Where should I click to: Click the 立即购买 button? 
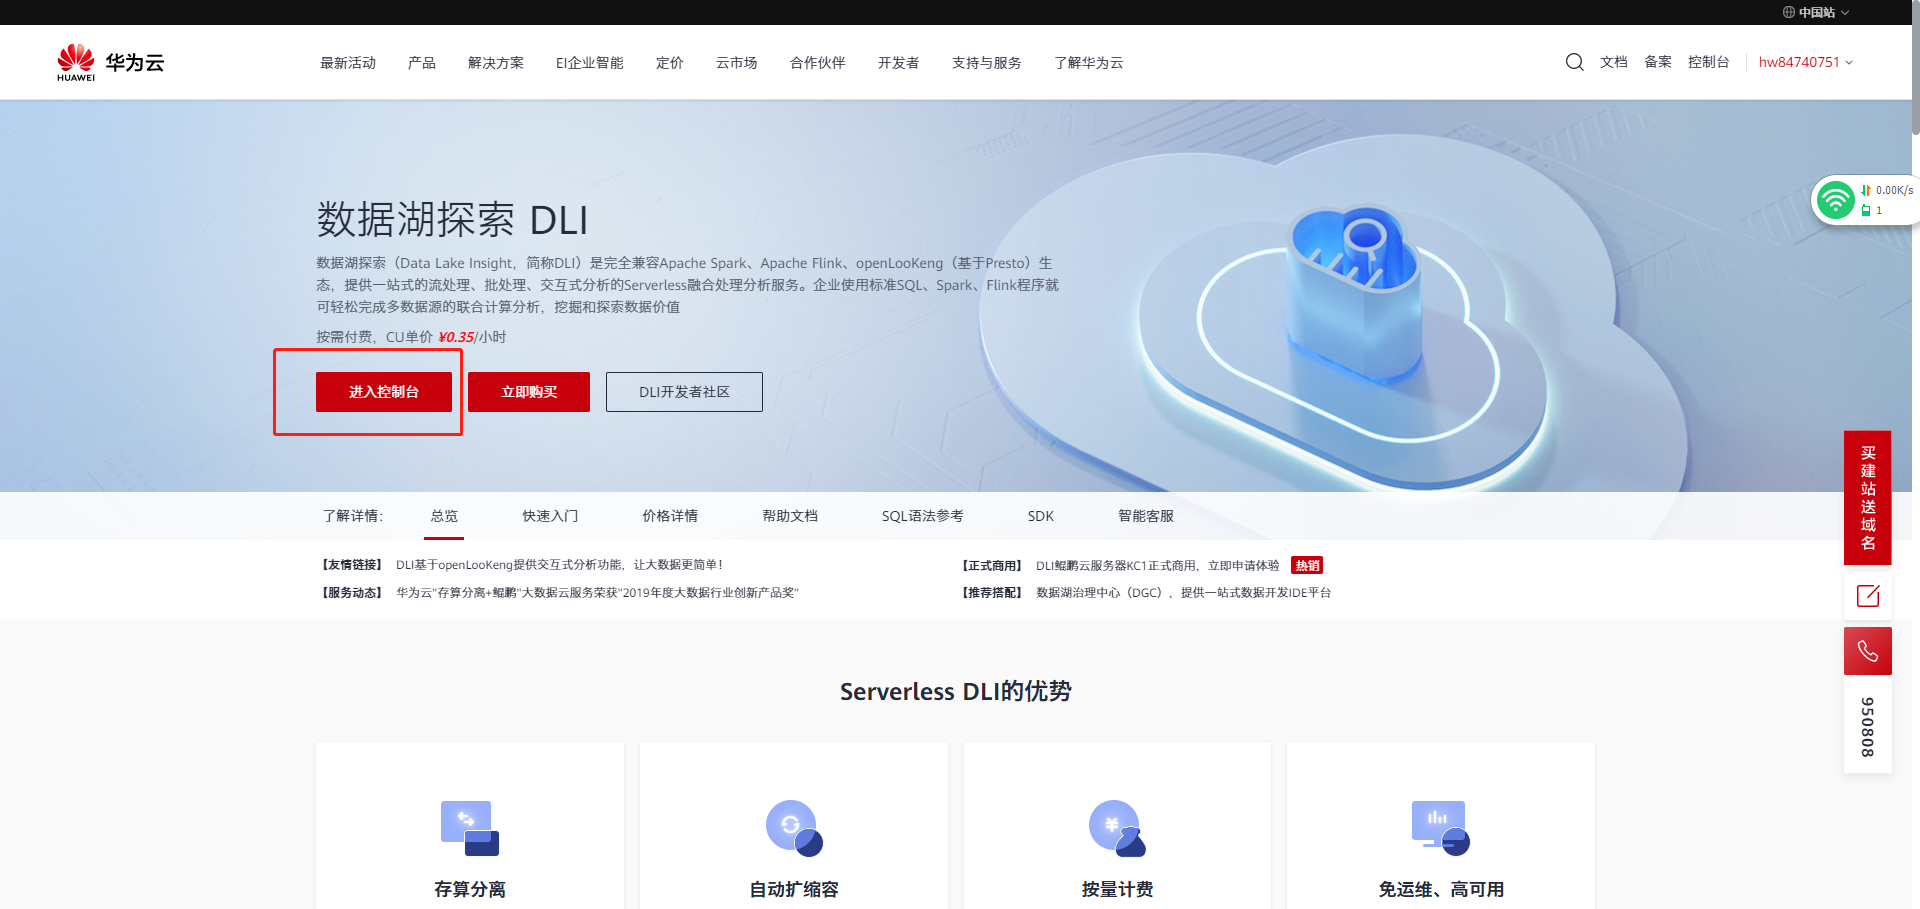pos(529,392)
